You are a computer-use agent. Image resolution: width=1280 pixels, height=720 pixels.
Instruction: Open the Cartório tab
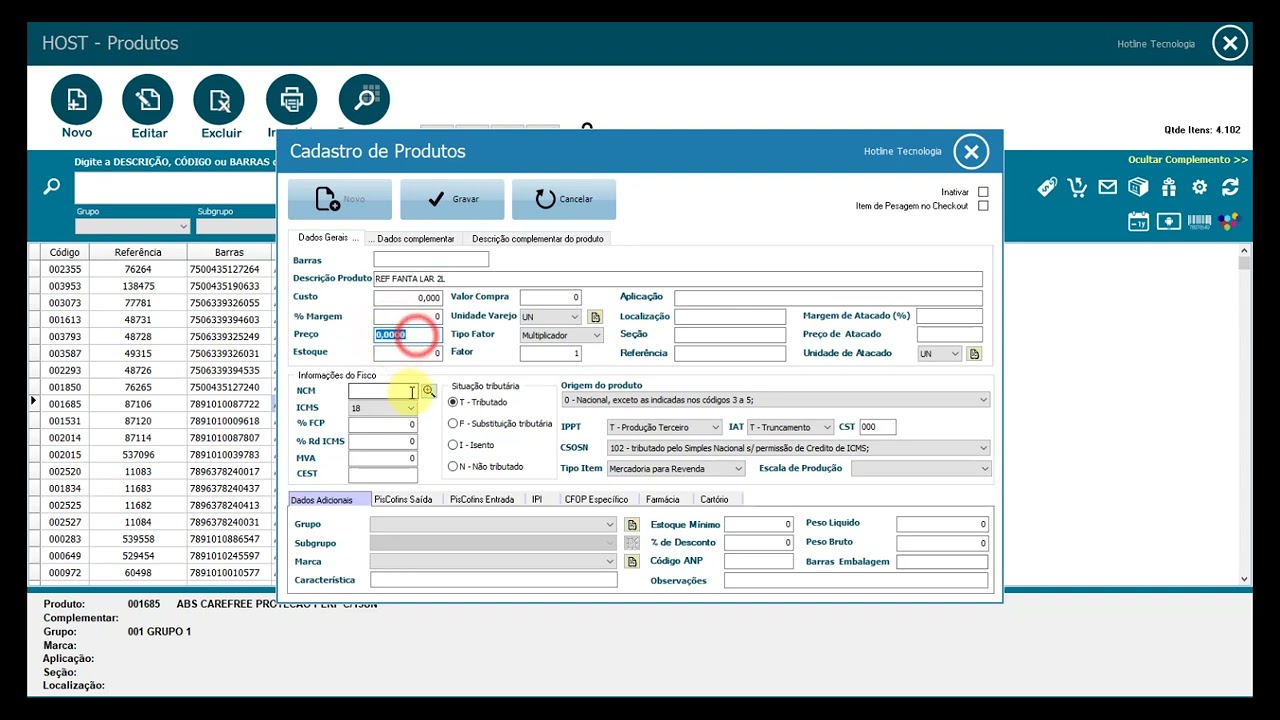[715, 499]
